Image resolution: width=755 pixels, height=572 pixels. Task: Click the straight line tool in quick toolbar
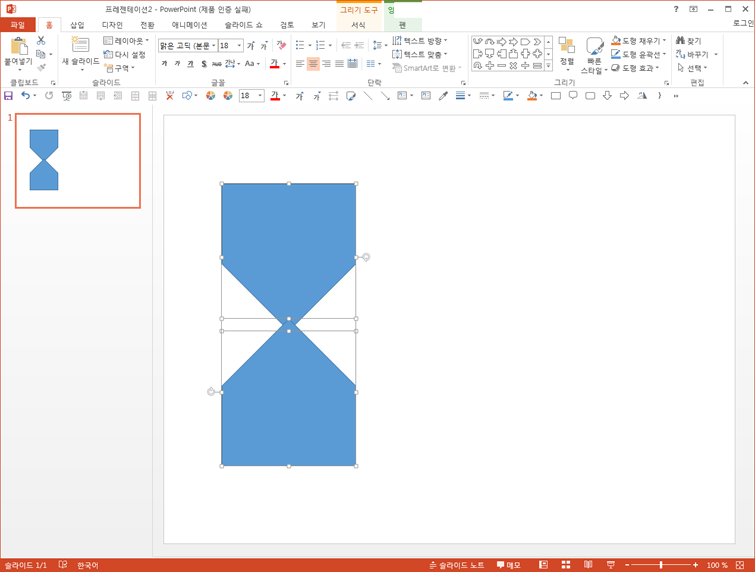[x=368, y=96]
